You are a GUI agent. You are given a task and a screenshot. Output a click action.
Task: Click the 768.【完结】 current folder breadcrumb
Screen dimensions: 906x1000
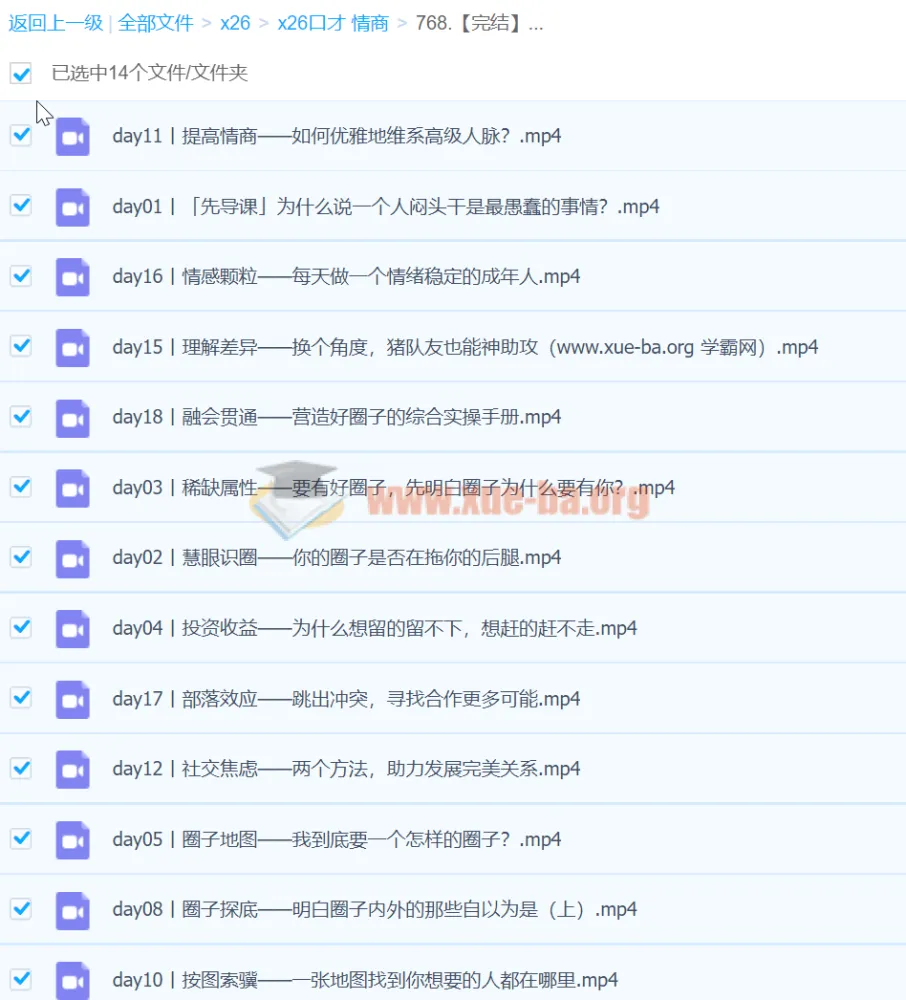coord(479,23)
